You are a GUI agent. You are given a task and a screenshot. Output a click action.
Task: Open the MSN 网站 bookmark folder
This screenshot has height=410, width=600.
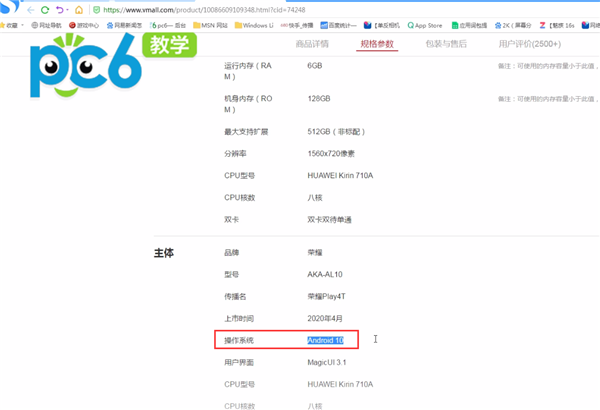pos(210,25)
